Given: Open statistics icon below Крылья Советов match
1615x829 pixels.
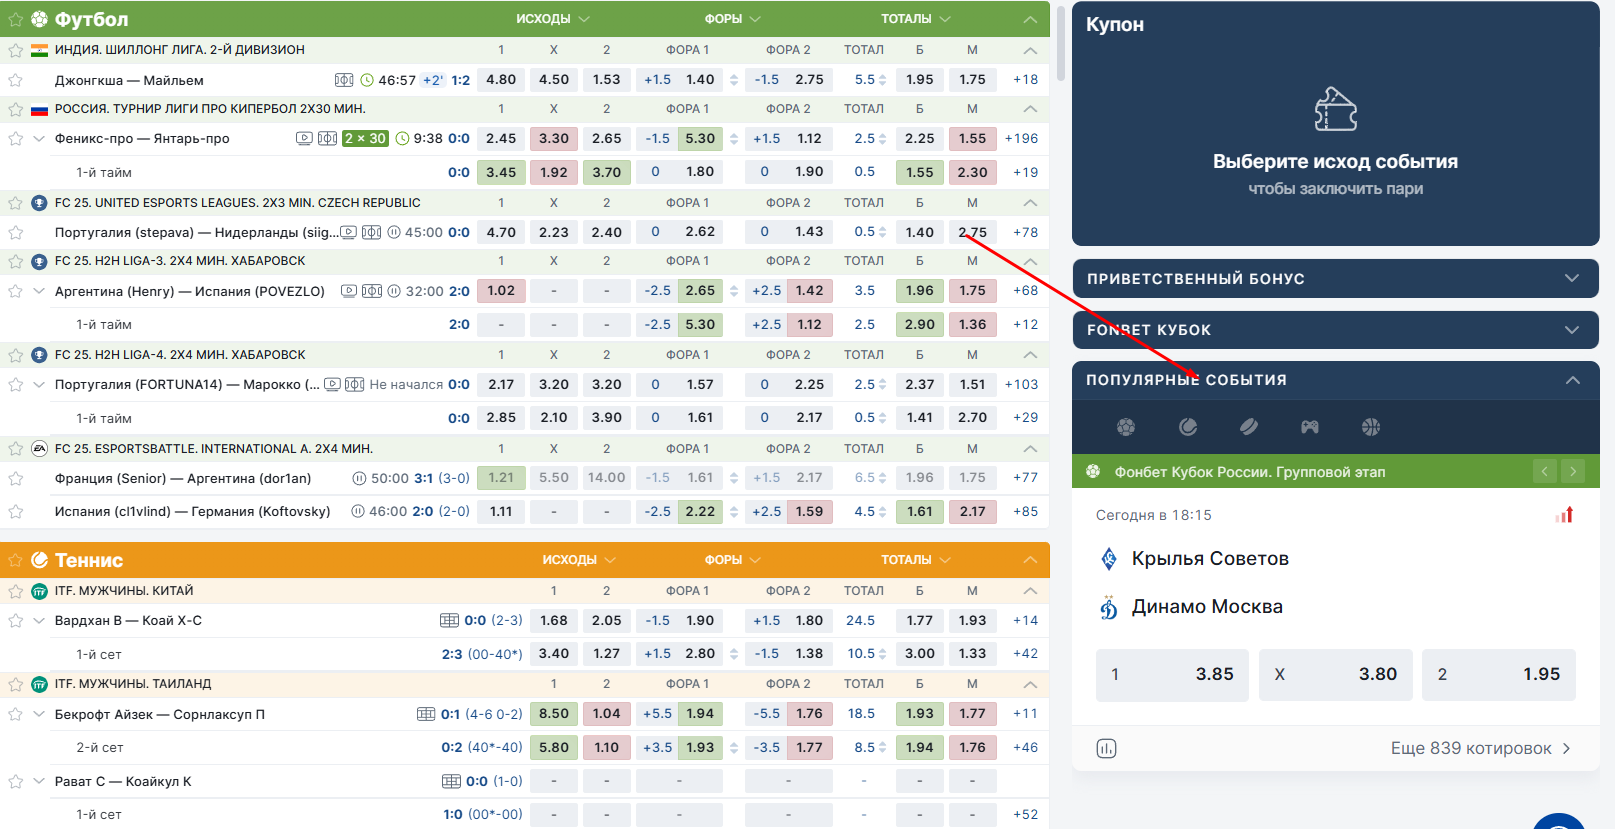Looking at the screenshot, I should [x=1106, y=748].
